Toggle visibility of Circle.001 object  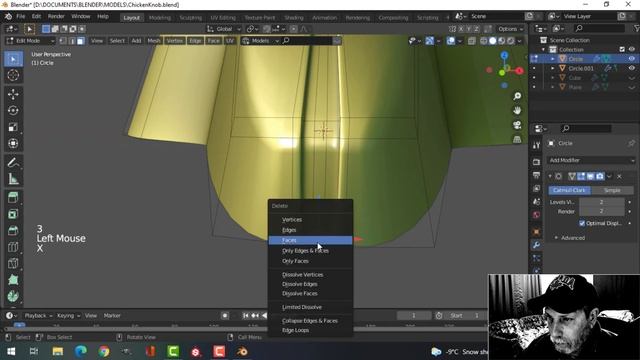pos(632,68)
